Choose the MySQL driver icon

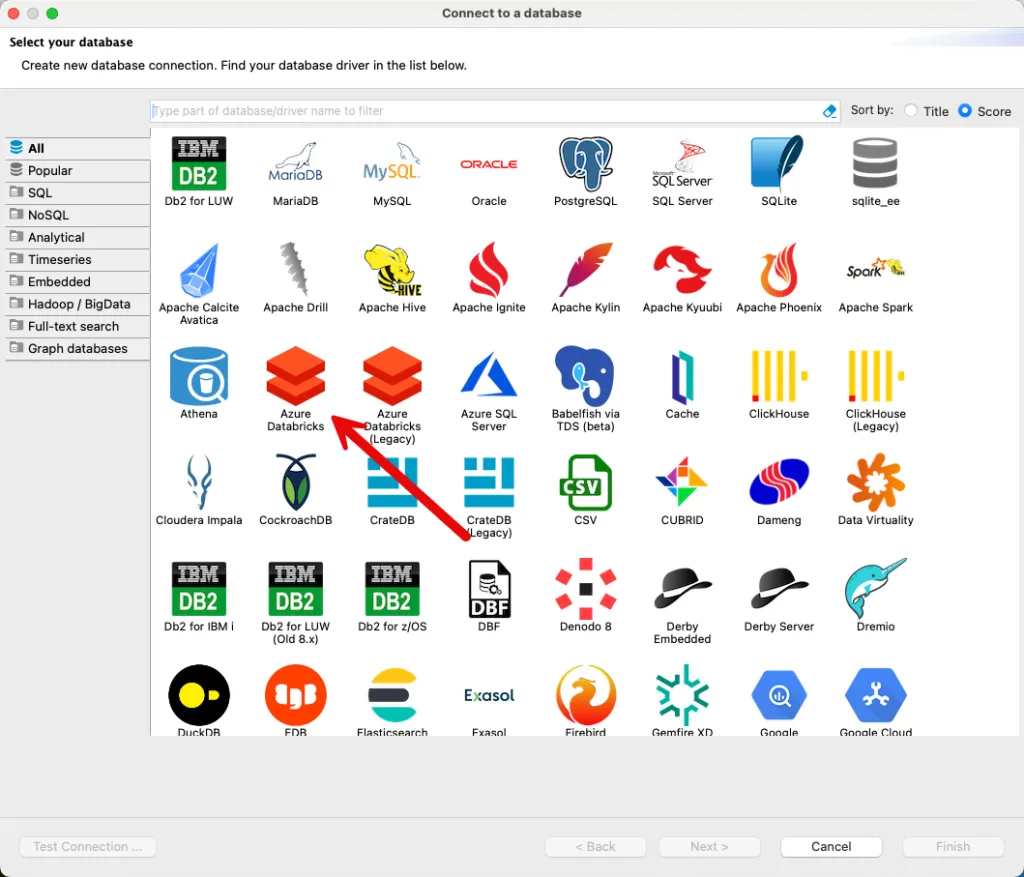[392, 165]
